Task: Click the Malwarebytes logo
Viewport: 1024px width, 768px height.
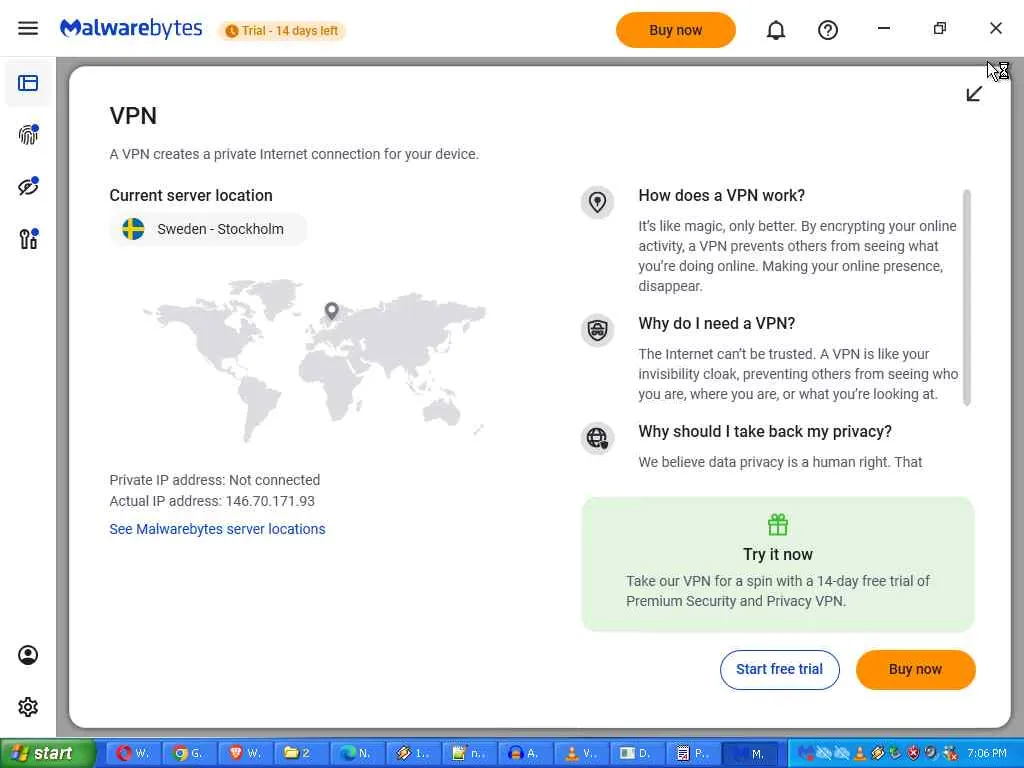Action: (x=131, y=29)
